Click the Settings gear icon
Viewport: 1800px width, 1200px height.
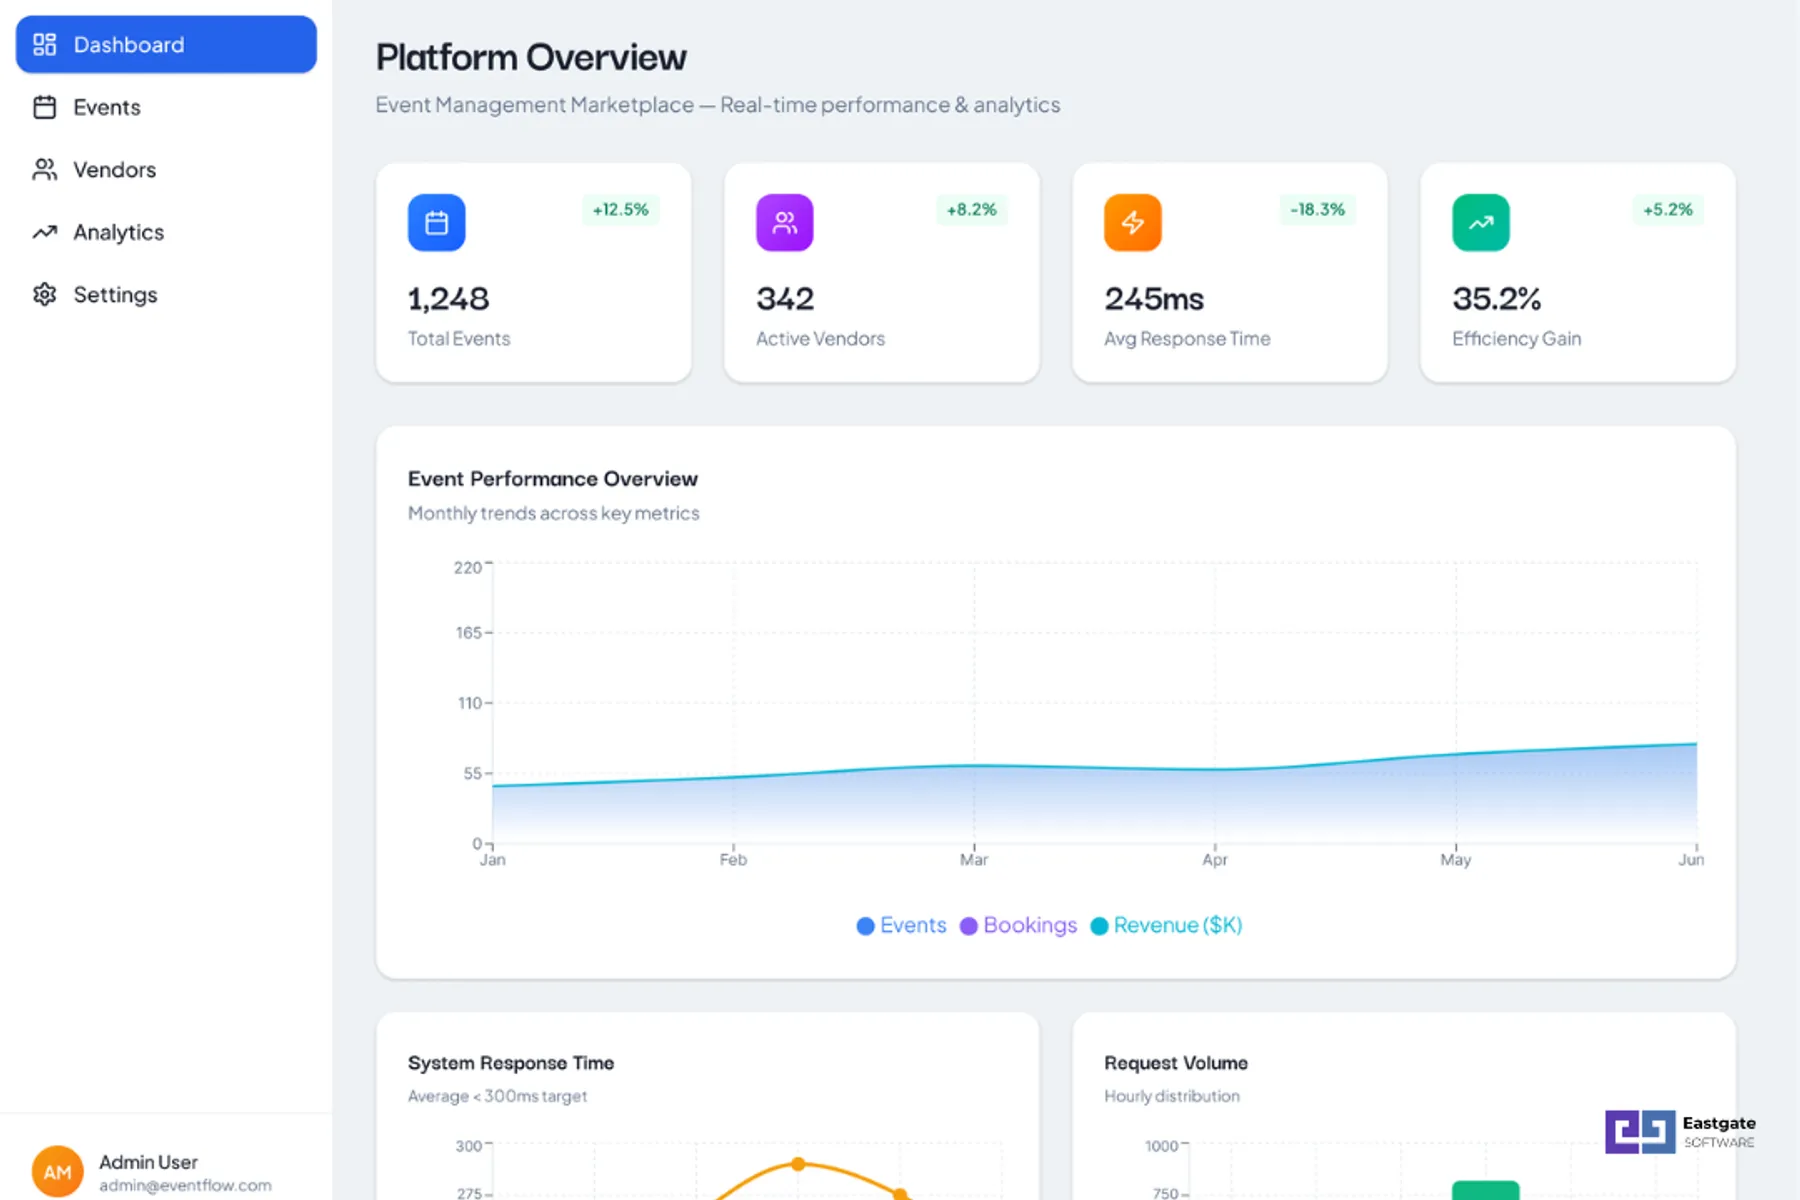click(x=44, y=295)
